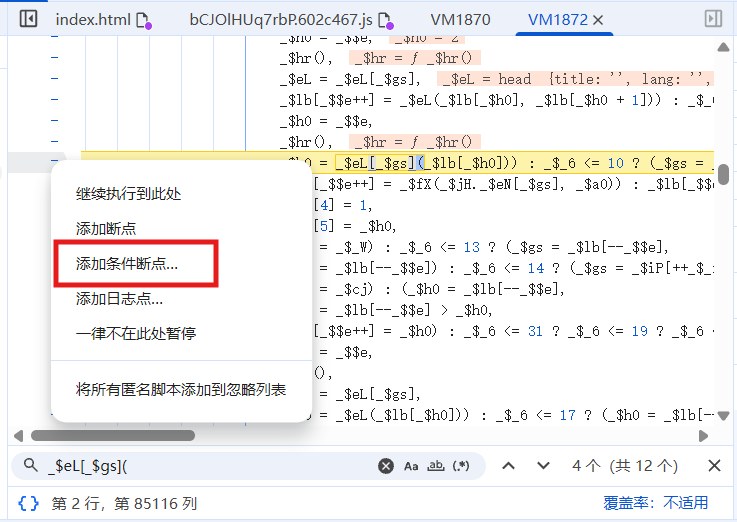Jump to the previous search match

point(508,466)
